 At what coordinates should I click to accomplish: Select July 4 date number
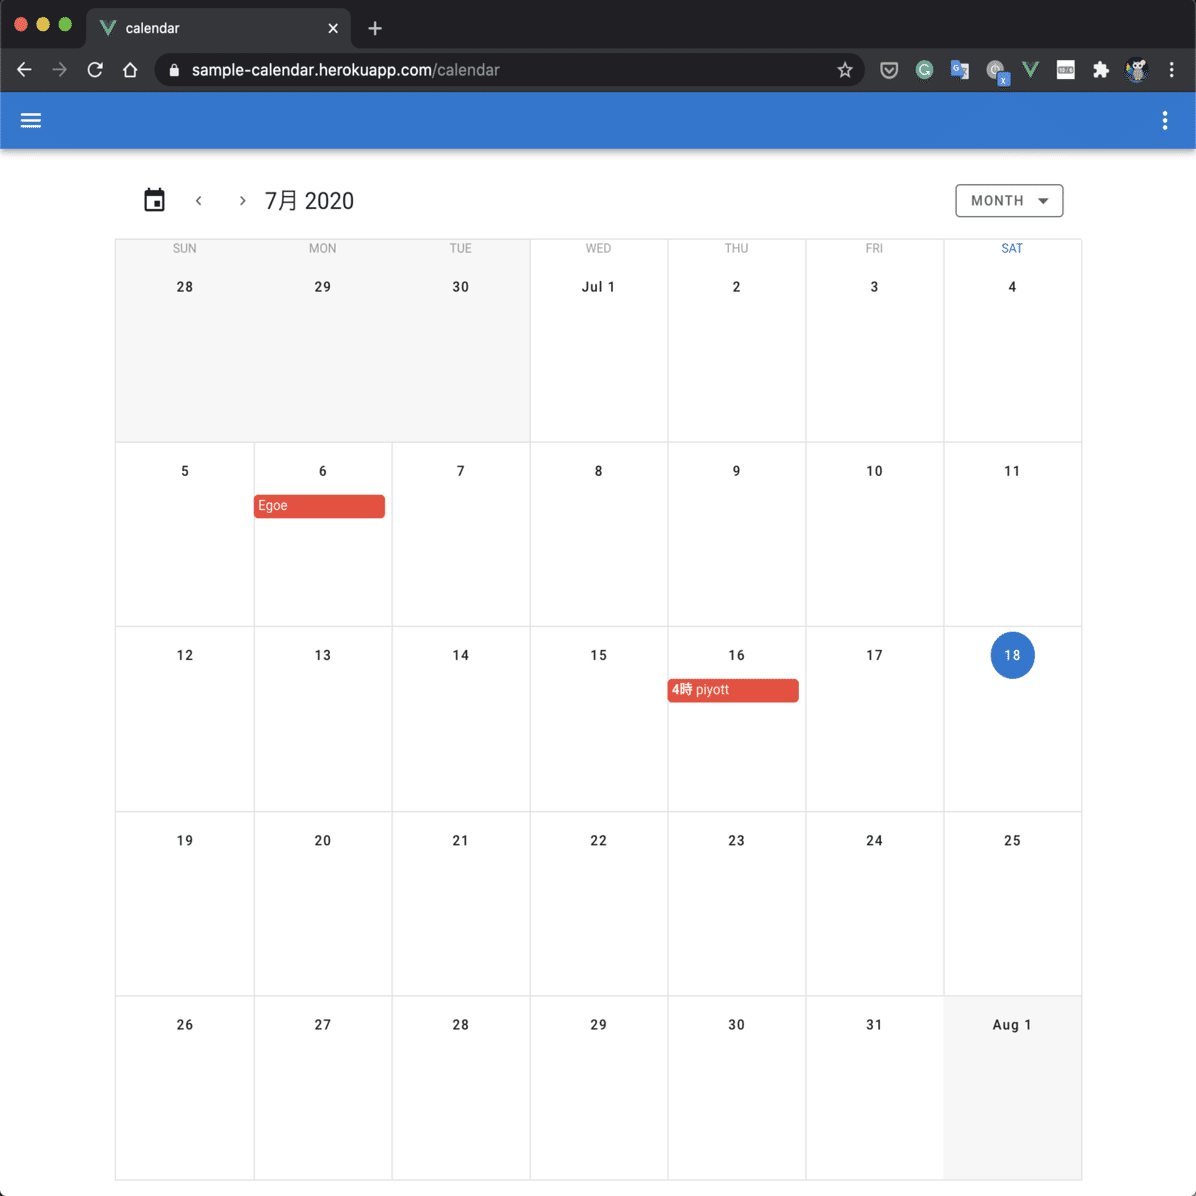1011,287
